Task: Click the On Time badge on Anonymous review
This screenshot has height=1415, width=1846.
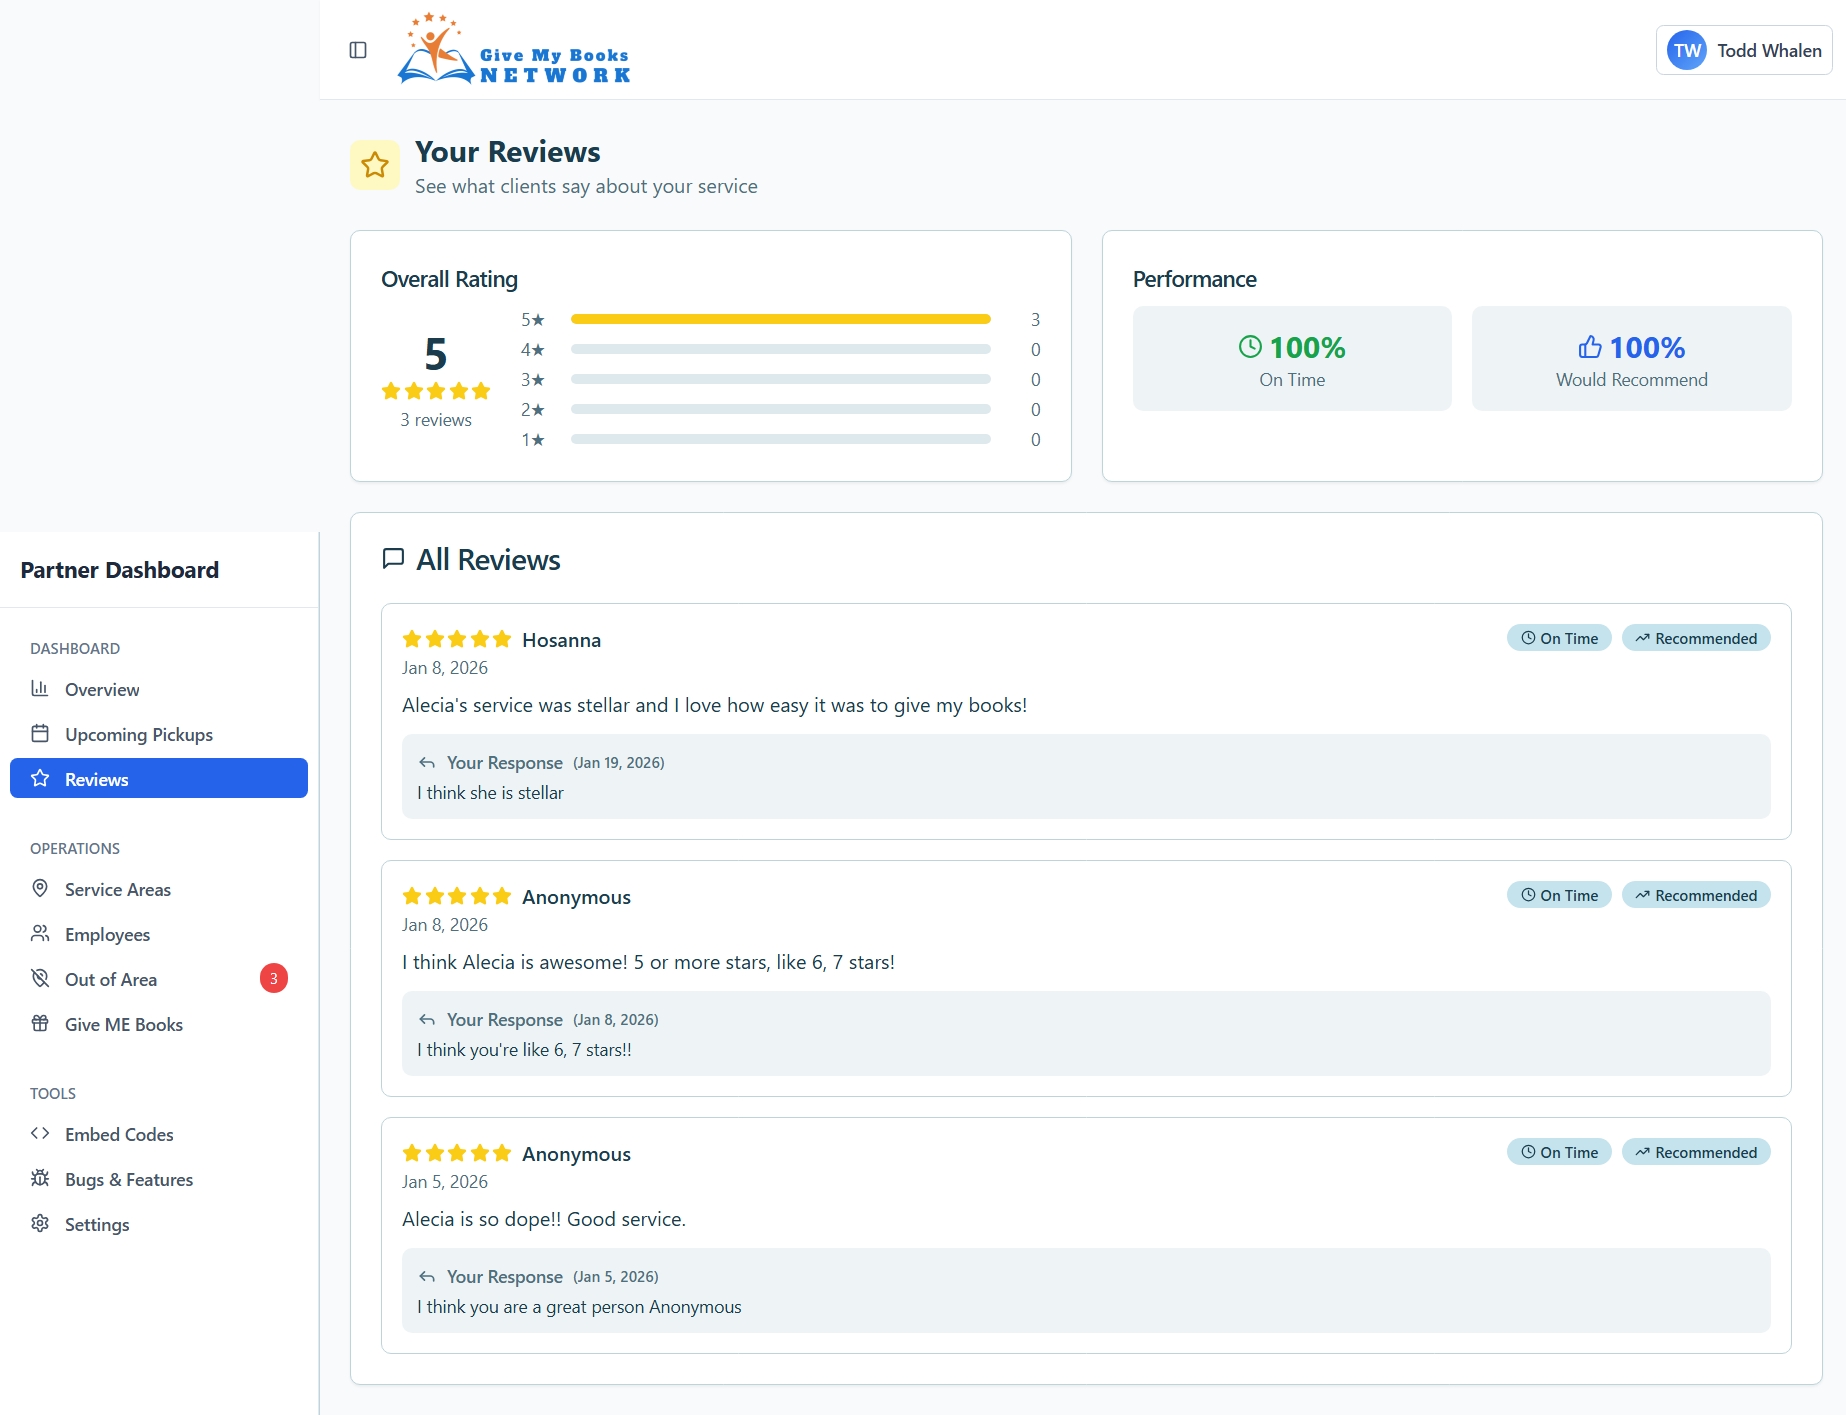Action: click(1558, 894)
